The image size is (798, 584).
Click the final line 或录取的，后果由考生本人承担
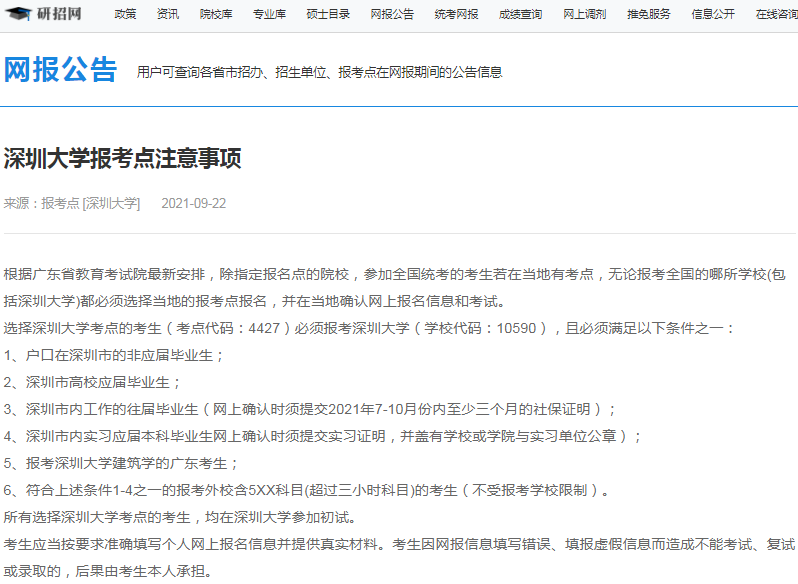click(108, 571)
